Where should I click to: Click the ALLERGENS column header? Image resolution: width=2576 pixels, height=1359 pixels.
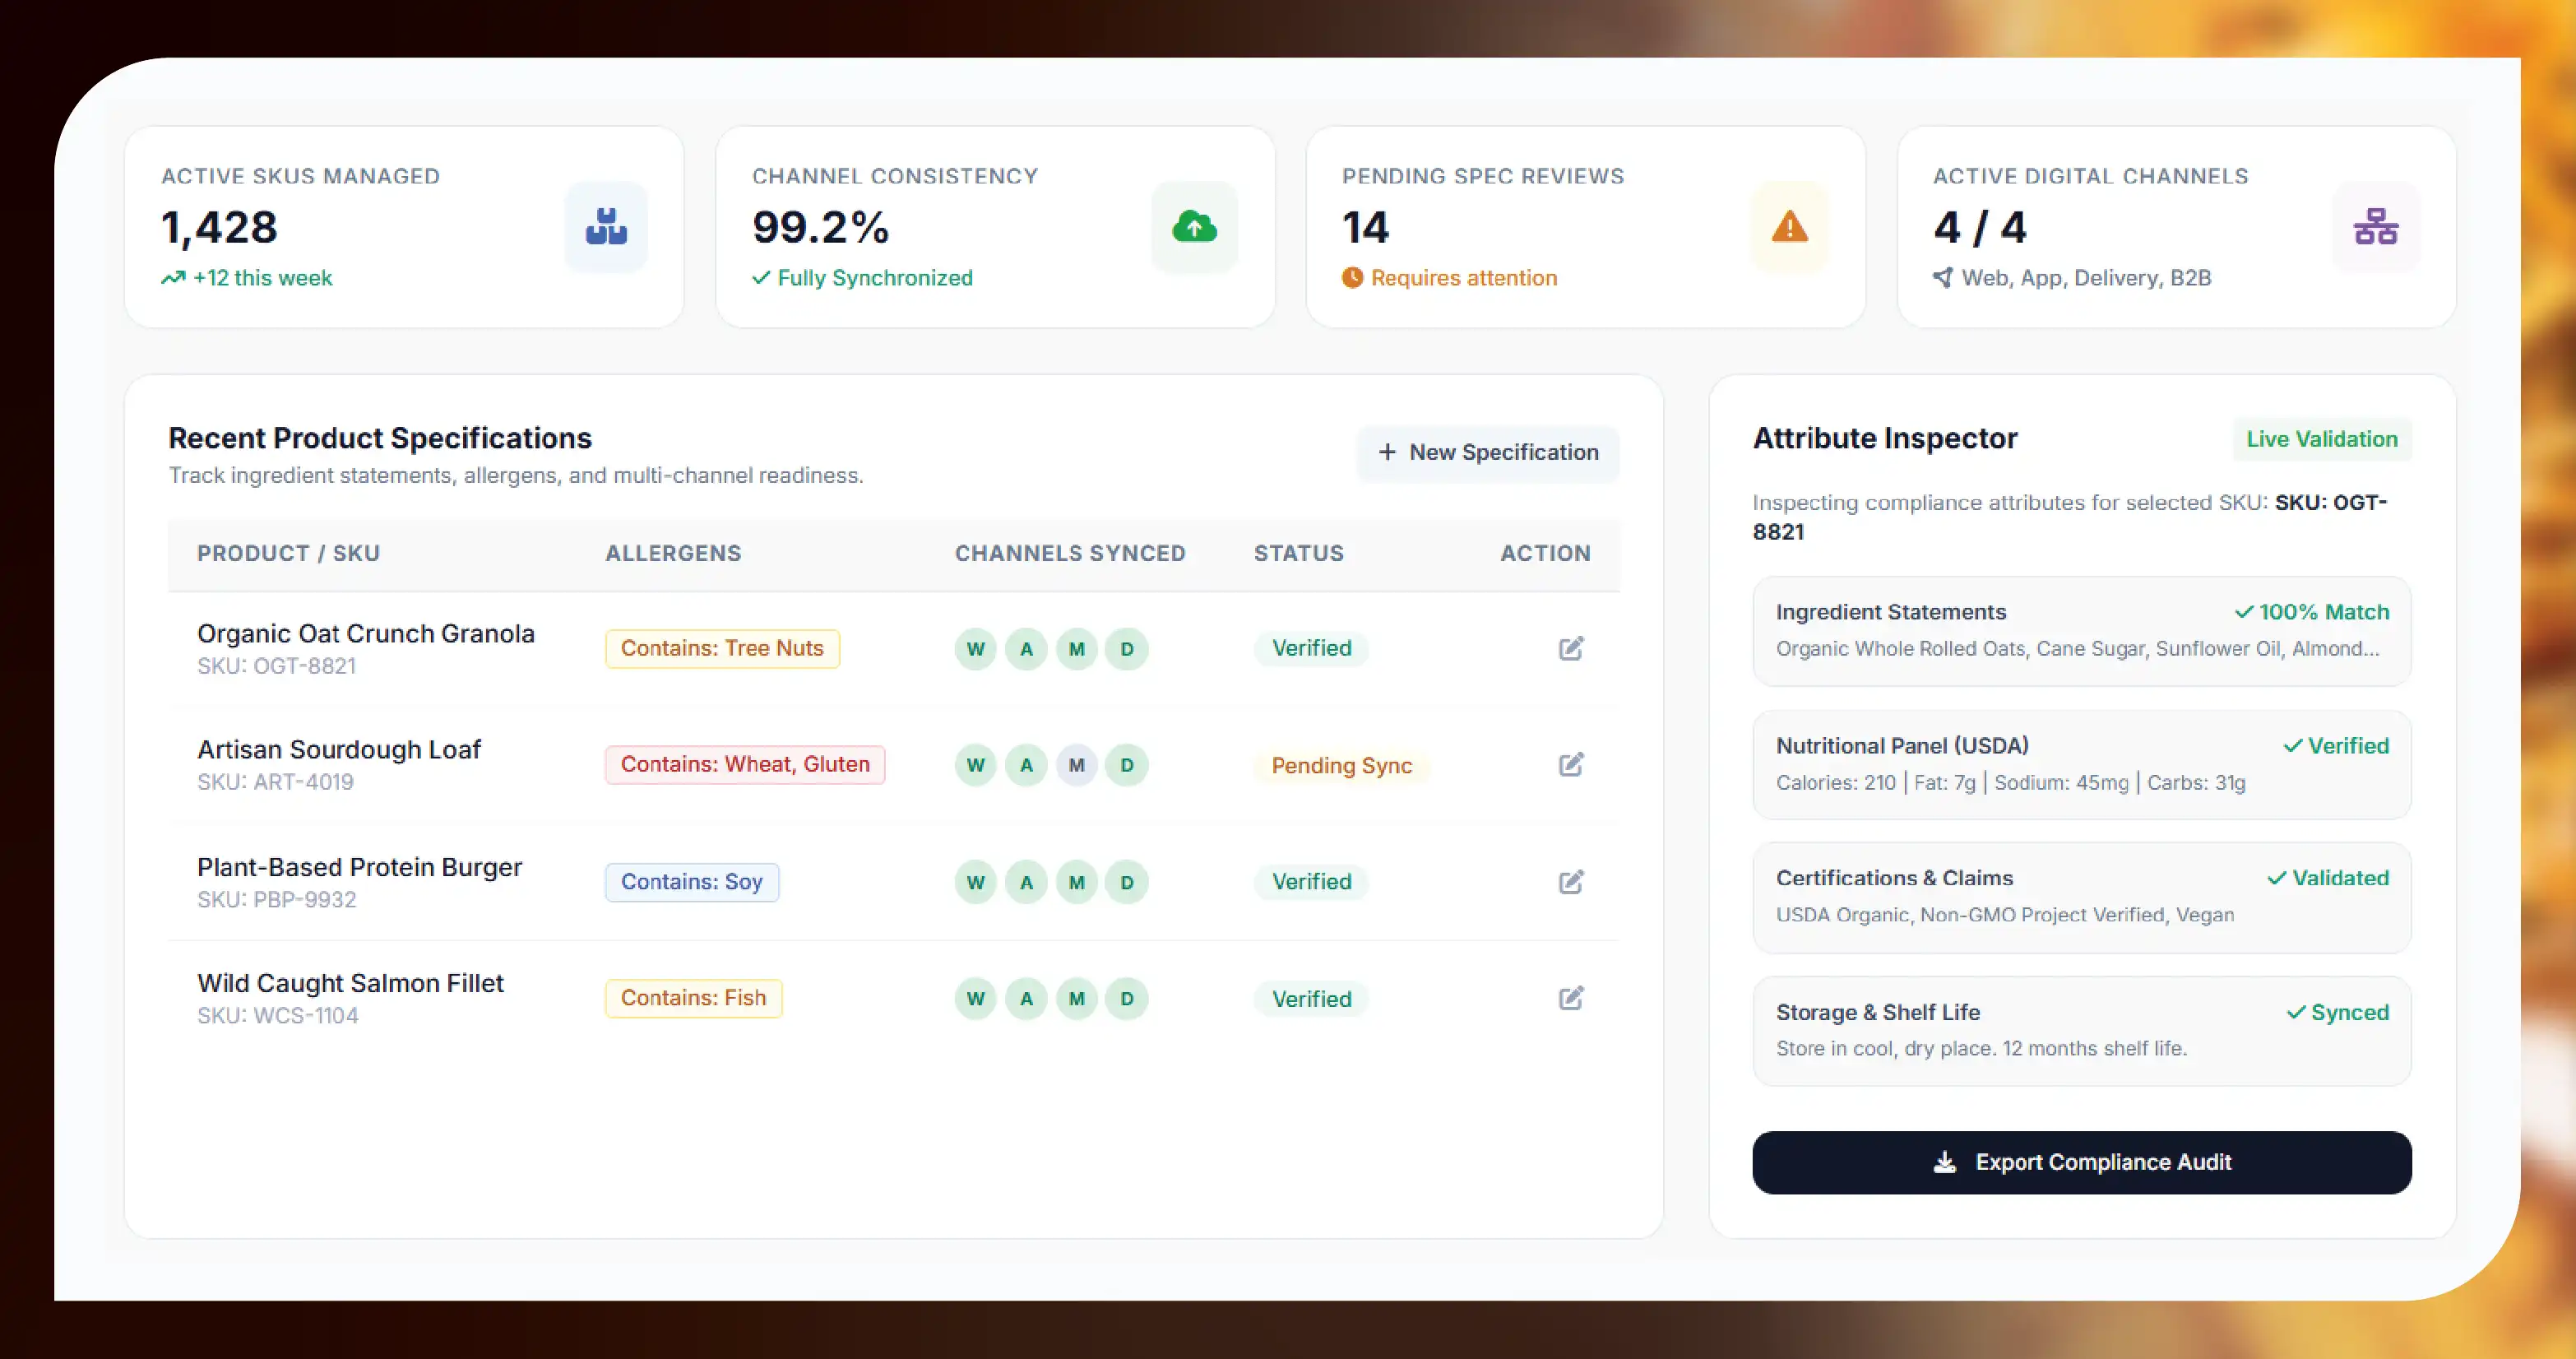(x=673, y=553)
